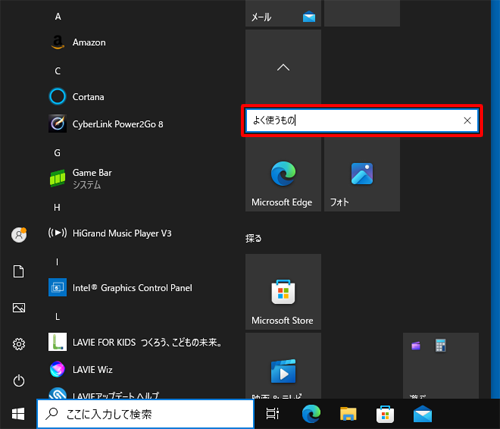Clear the group name with the X button
The image size is (500, 429).
coord(467,120)
